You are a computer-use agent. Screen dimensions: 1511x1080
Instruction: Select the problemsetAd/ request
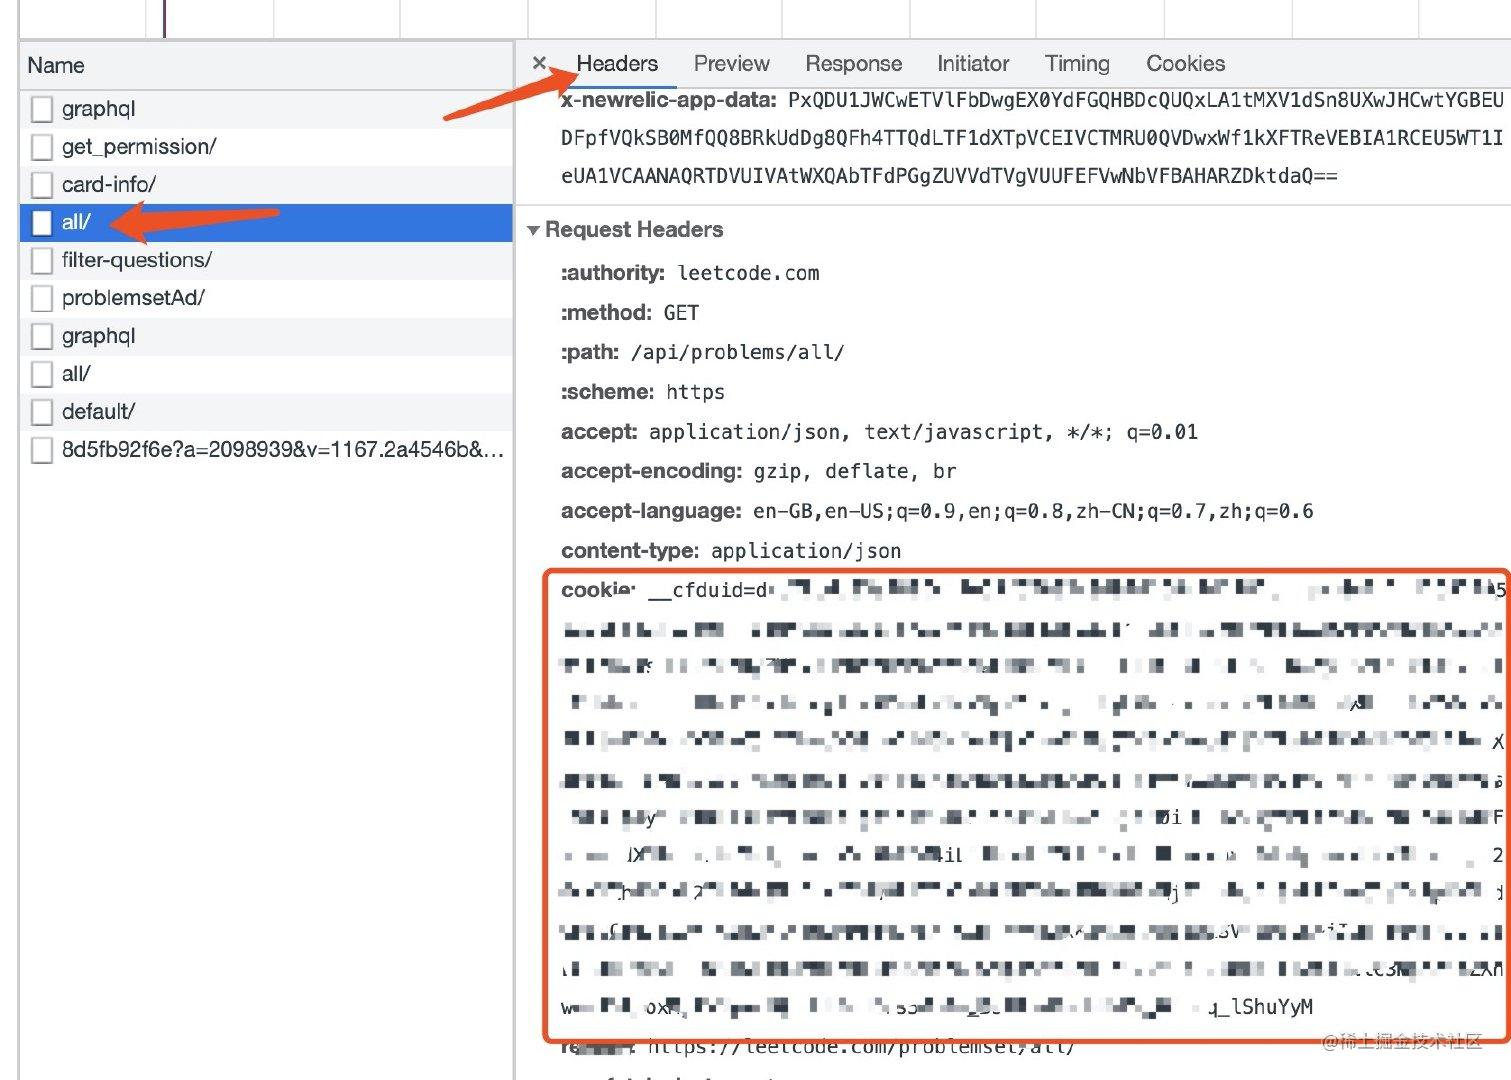(266, 298)
